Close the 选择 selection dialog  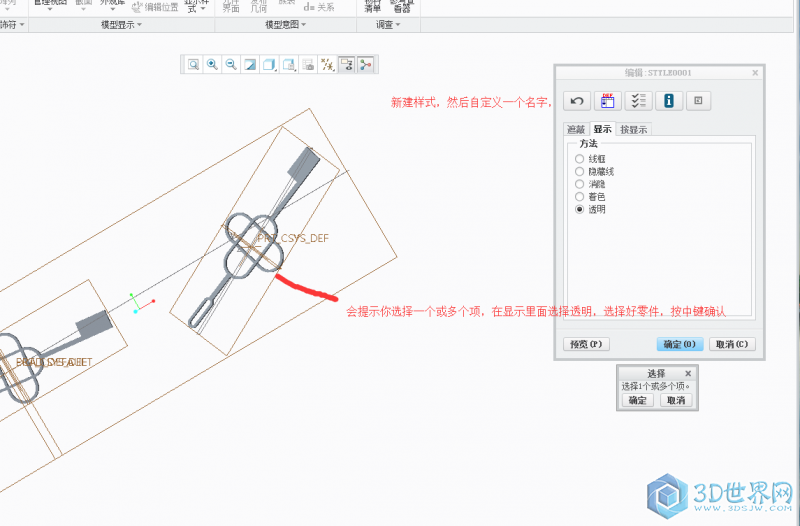click(x=688, y=373)
